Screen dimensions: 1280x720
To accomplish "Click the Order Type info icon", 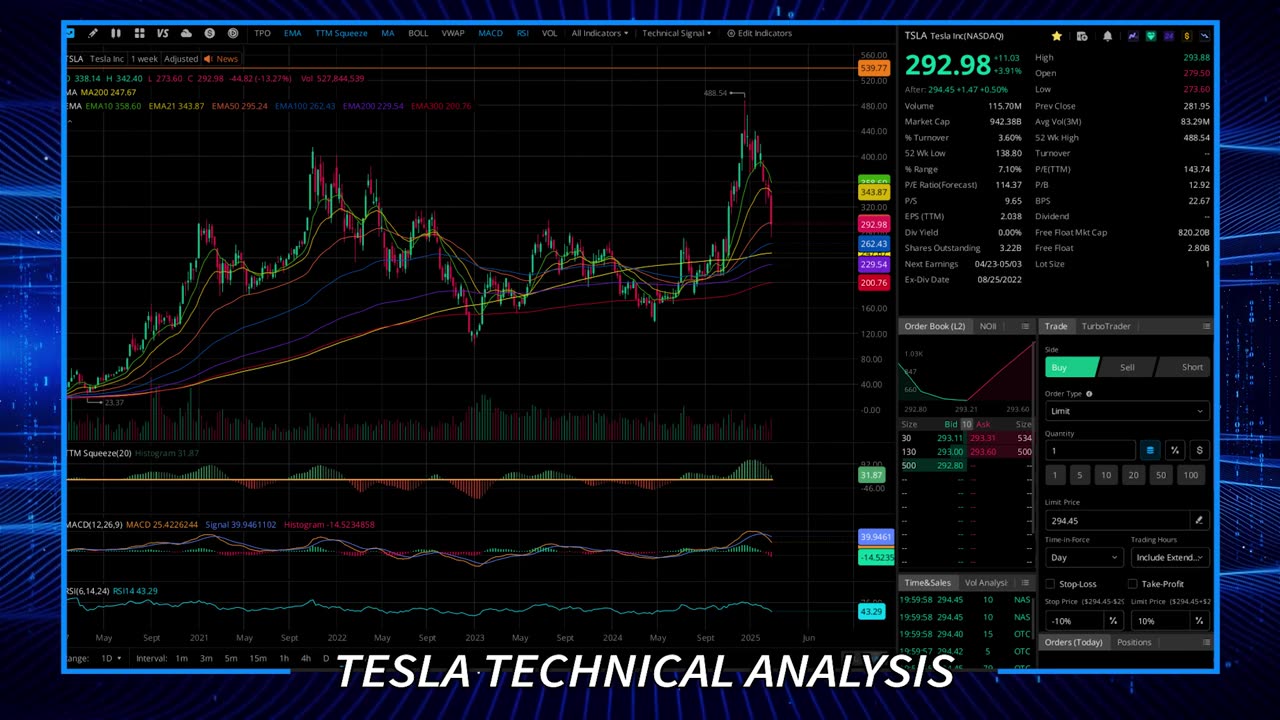I will (1089, 394).
